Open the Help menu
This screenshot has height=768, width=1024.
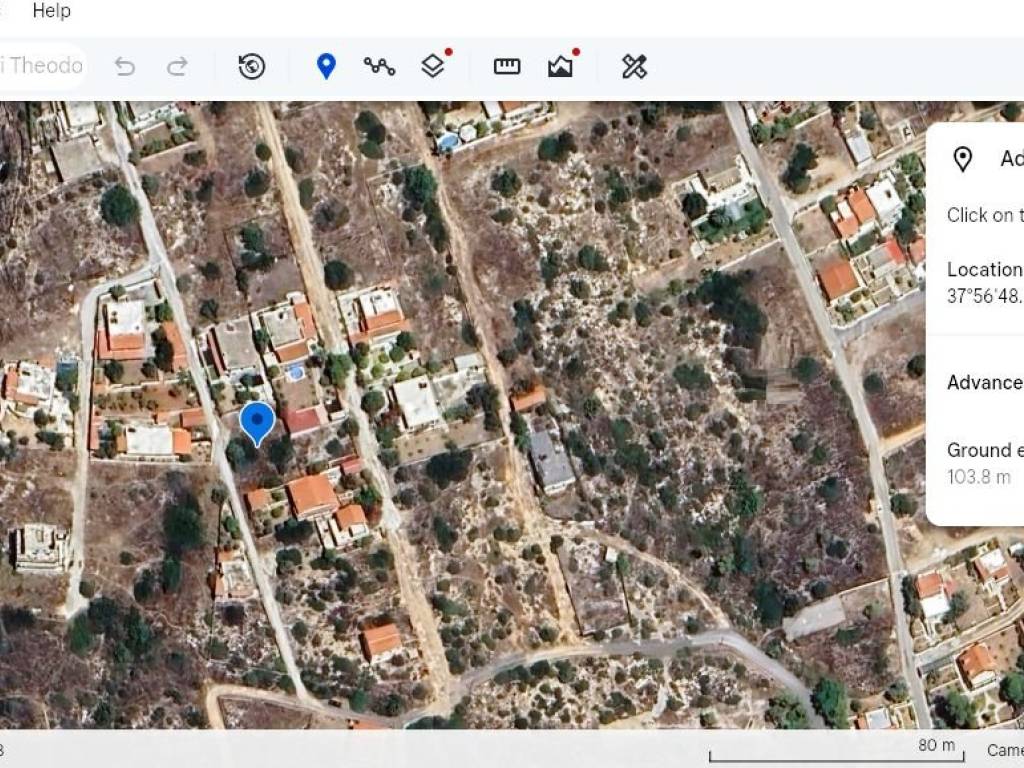click(x=51, y=11)
